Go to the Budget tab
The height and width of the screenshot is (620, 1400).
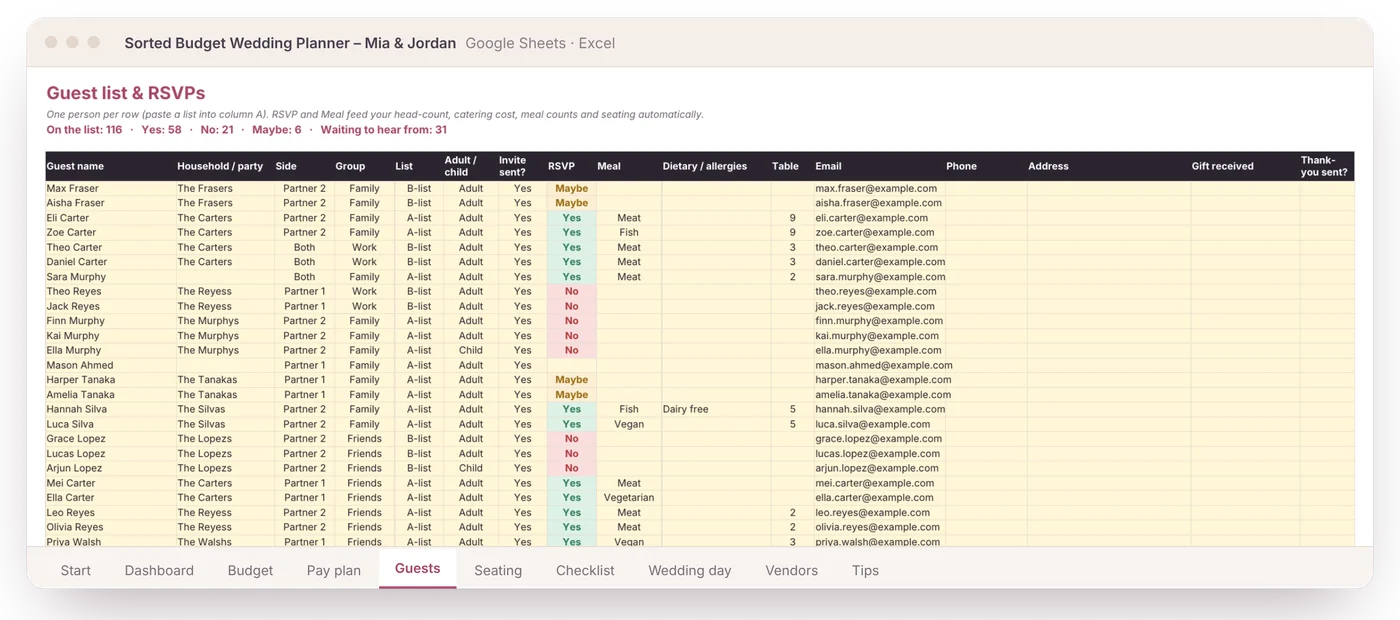coord(250,570)
